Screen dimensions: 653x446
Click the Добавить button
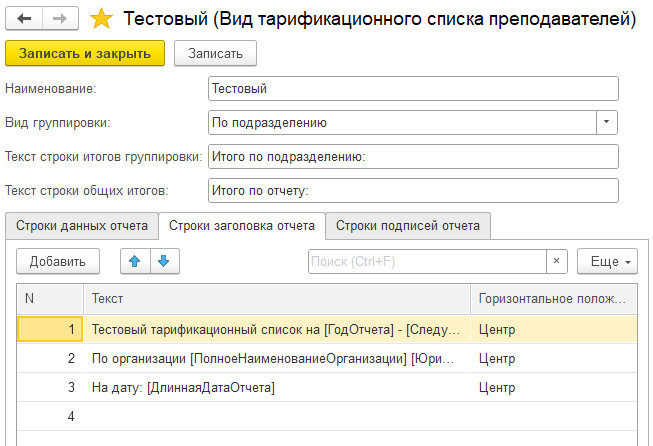click(x=57, y=261)
